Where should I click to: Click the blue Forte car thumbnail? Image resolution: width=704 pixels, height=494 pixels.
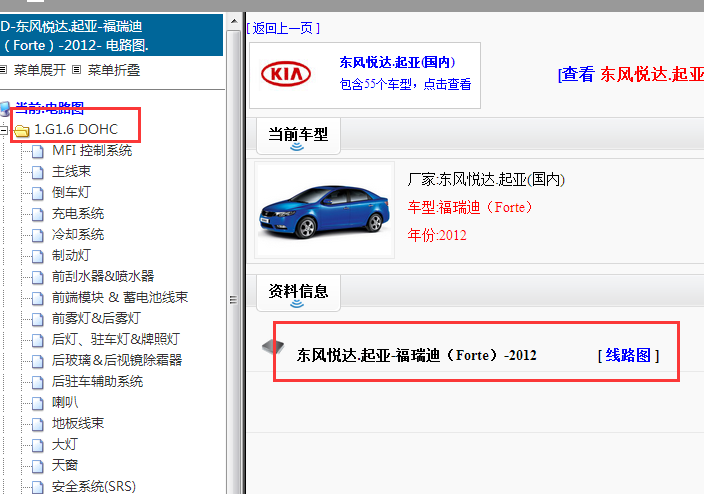[325, 210]
